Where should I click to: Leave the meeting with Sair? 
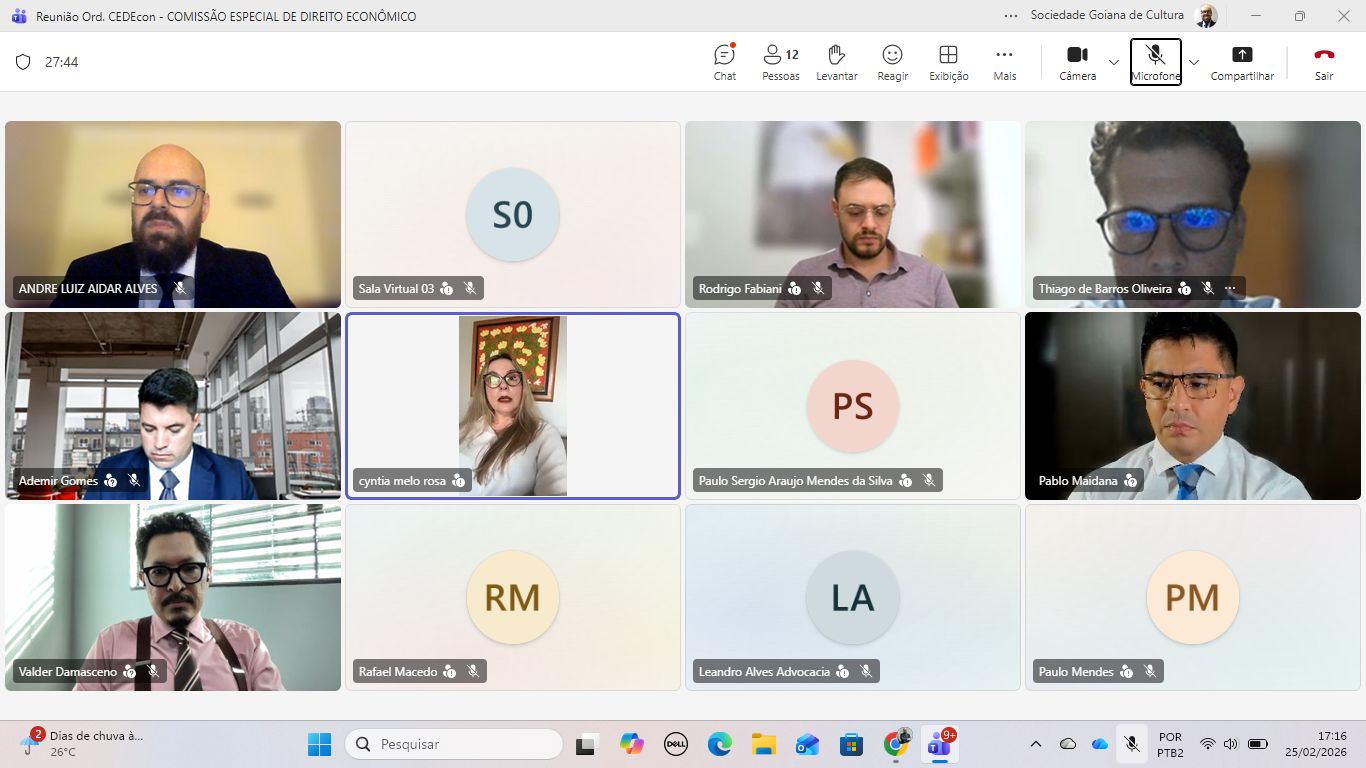[1324, 62]
